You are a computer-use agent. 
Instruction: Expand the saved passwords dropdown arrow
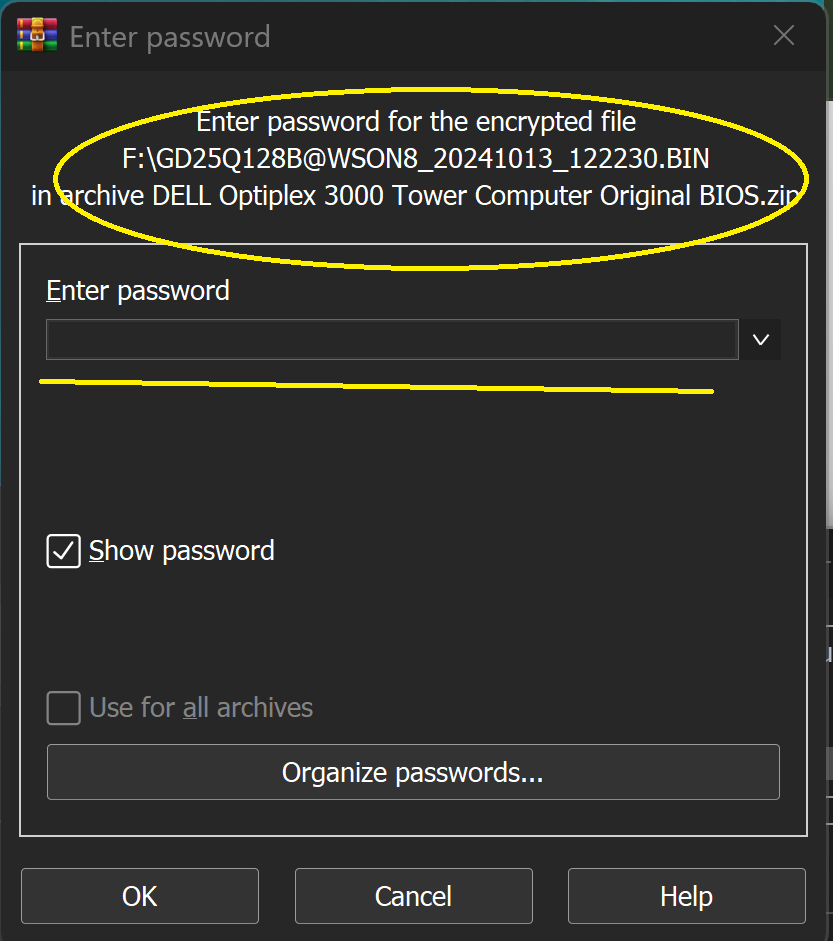[760, 340]
